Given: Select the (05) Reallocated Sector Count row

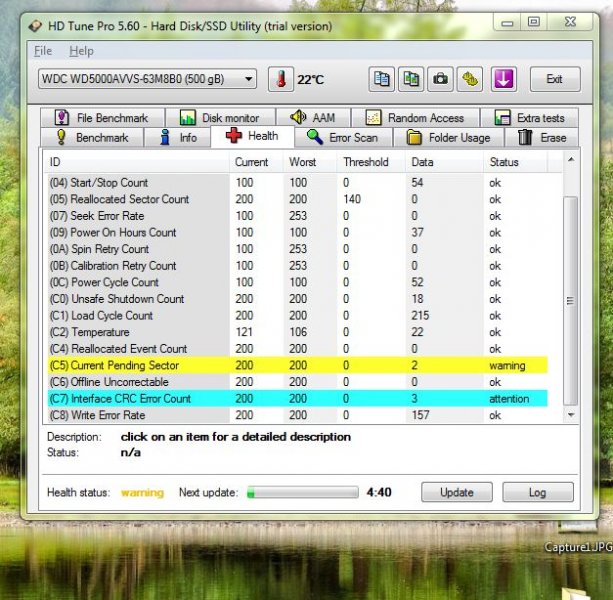Looking at the screenshot, I should (x=297, y=199).
